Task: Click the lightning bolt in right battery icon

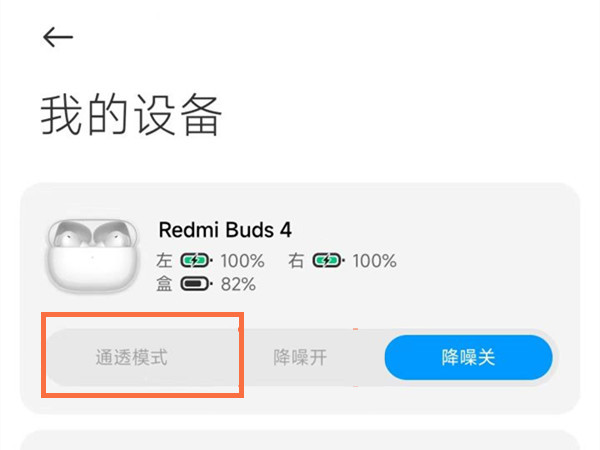Action: pyautogui.click(x=328, y=261)
